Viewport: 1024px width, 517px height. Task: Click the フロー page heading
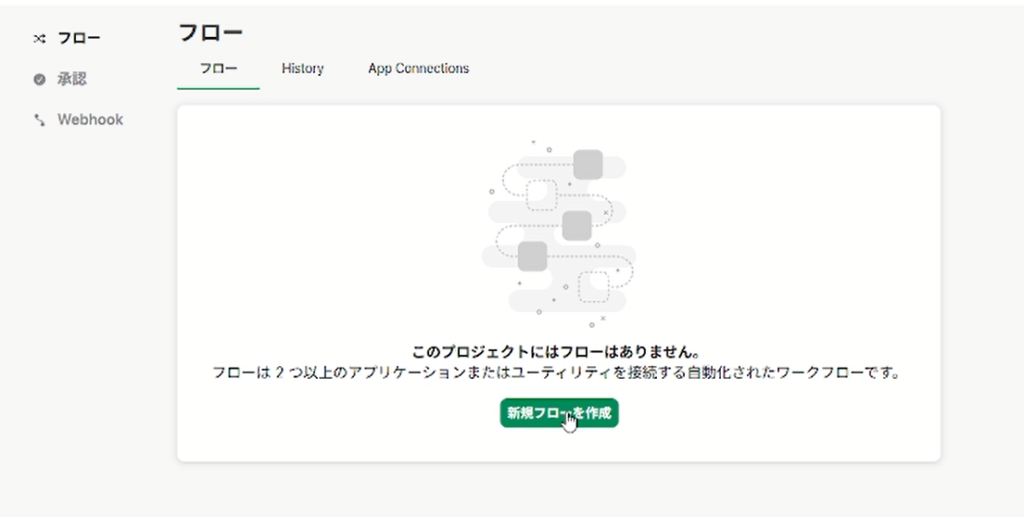point(211,32)
